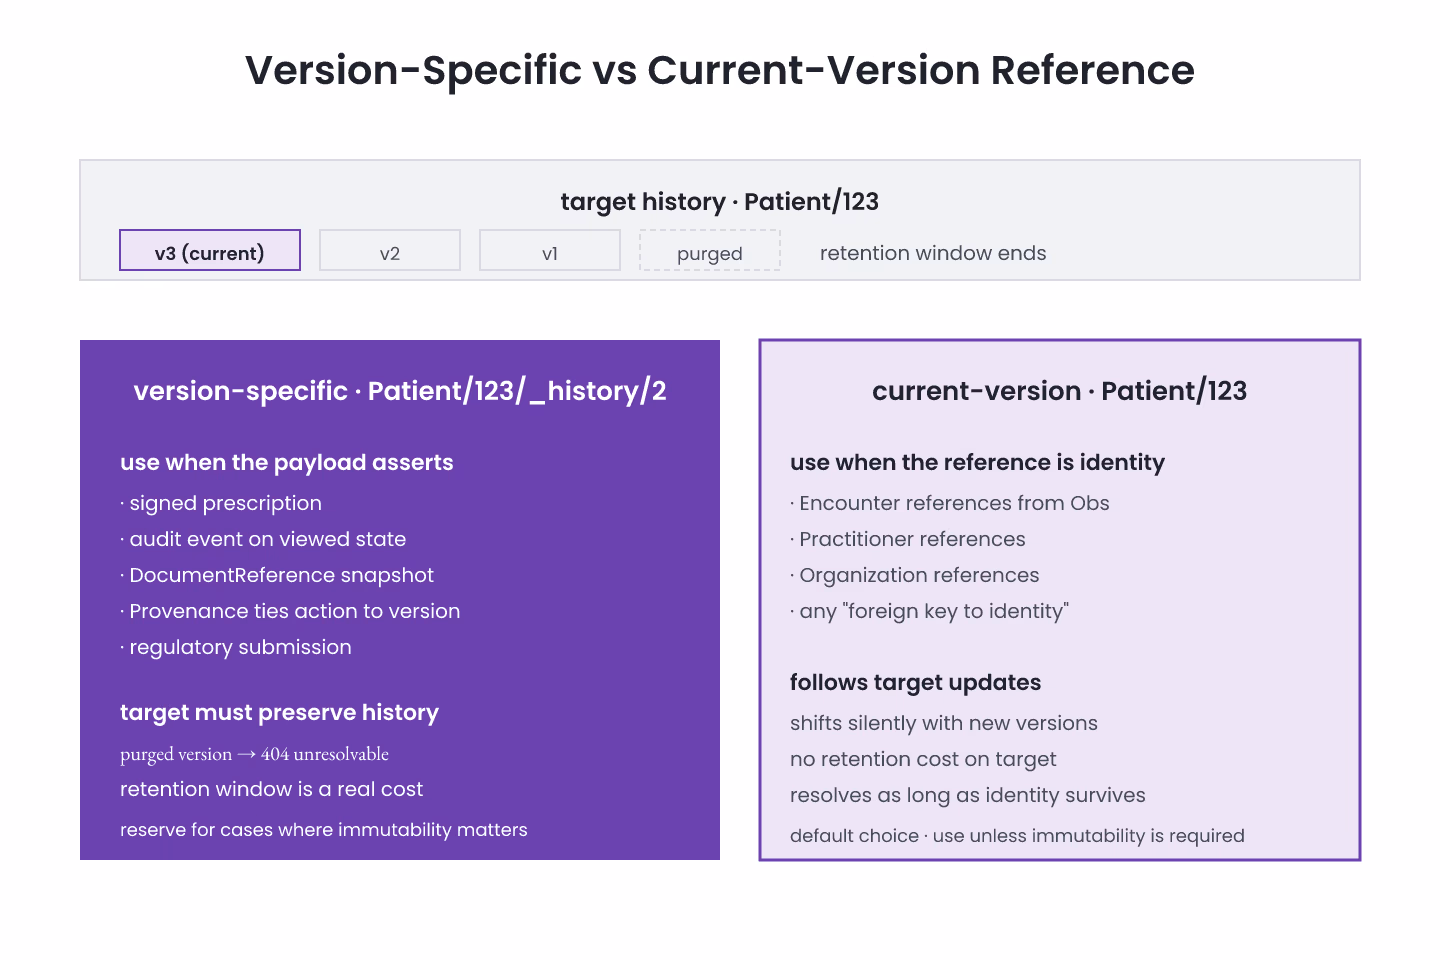Select 'retention window is a real cost'
This screenshot has width=1440, height=960.
tap(271, 789)
